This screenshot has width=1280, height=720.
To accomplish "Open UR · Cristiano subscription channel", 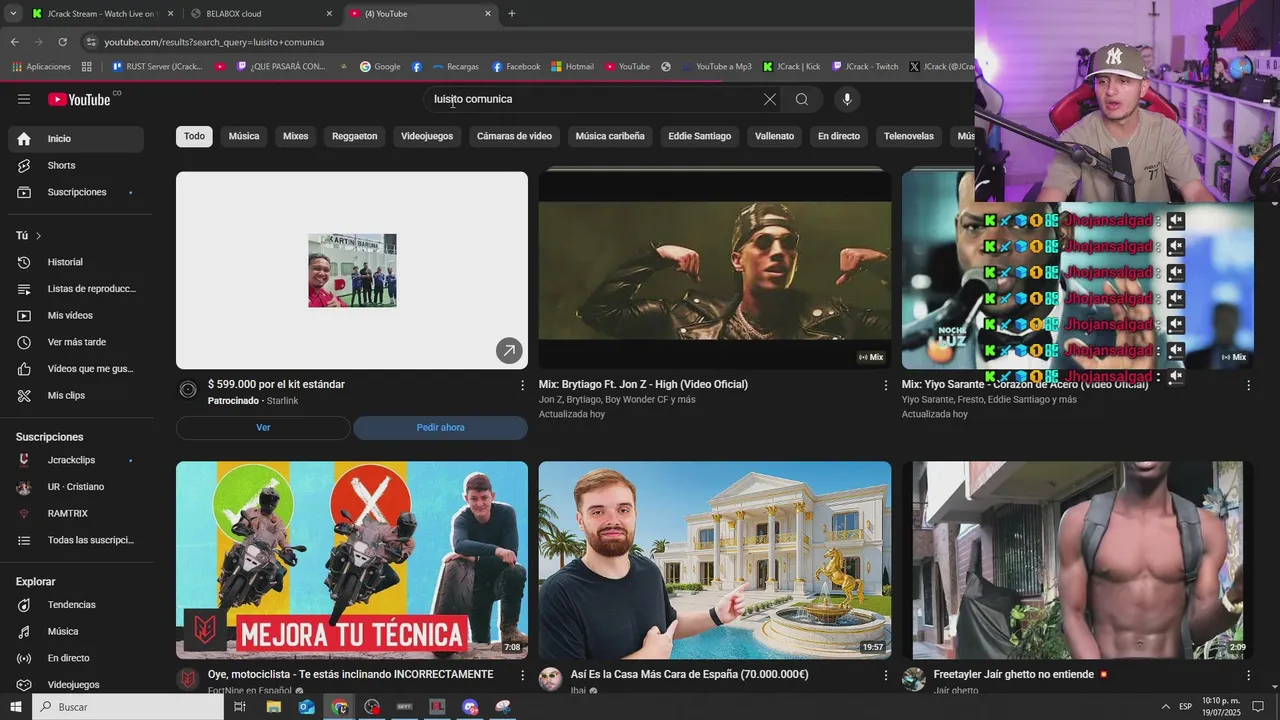I will coord(76,487).
